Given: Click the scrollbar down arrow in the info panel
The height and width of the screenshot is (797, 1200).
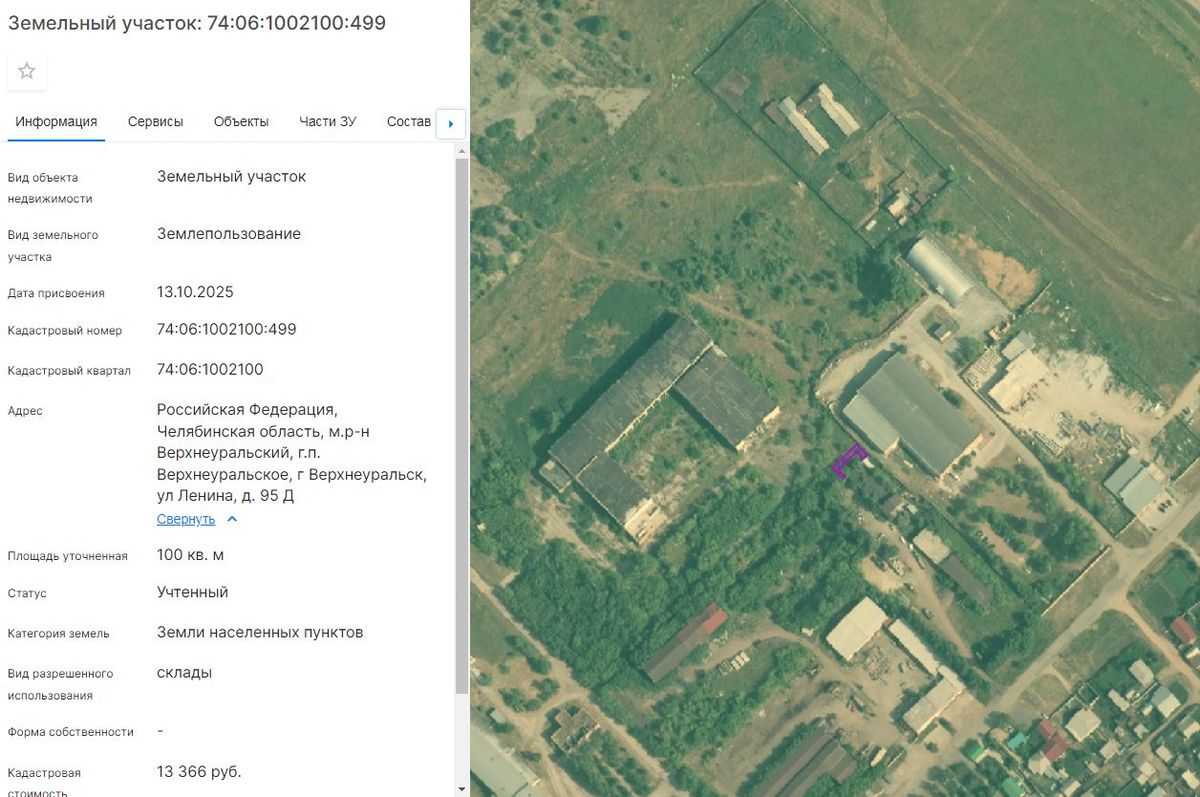Looking at the screenshot, I should [461, 788].
